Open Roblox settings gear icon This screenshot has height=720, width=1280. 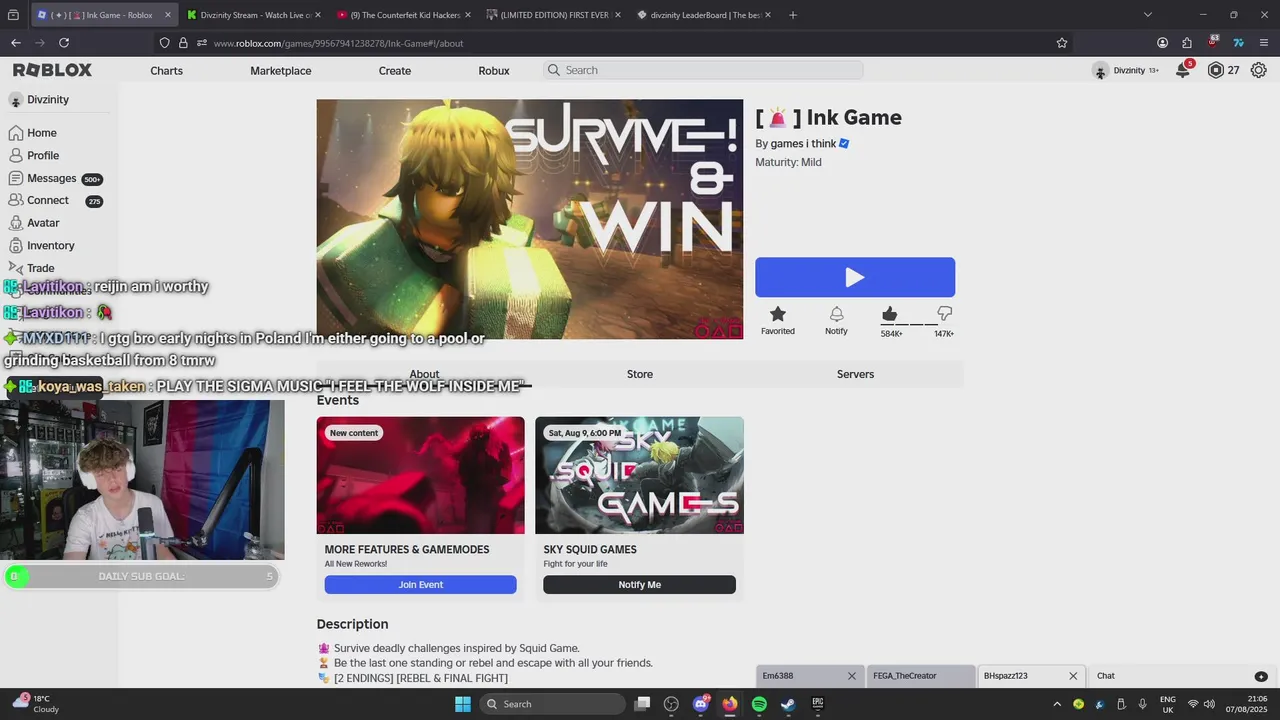coord(1258,70)
